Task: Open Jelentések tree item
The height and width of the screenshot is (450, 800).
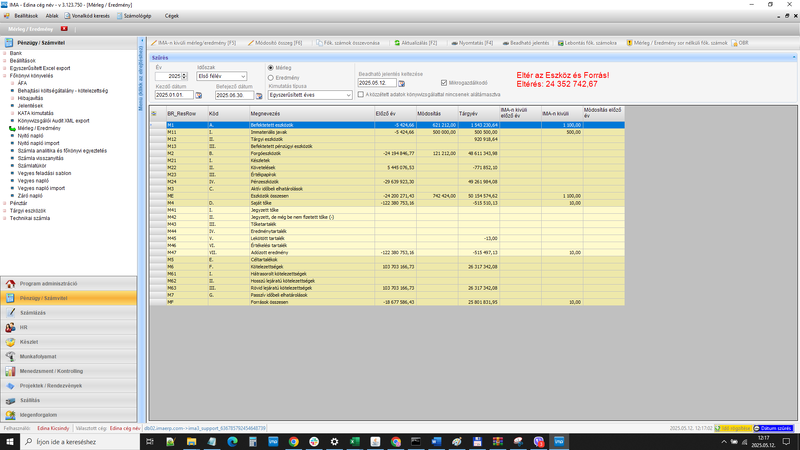Action: (x=30, y=106)
